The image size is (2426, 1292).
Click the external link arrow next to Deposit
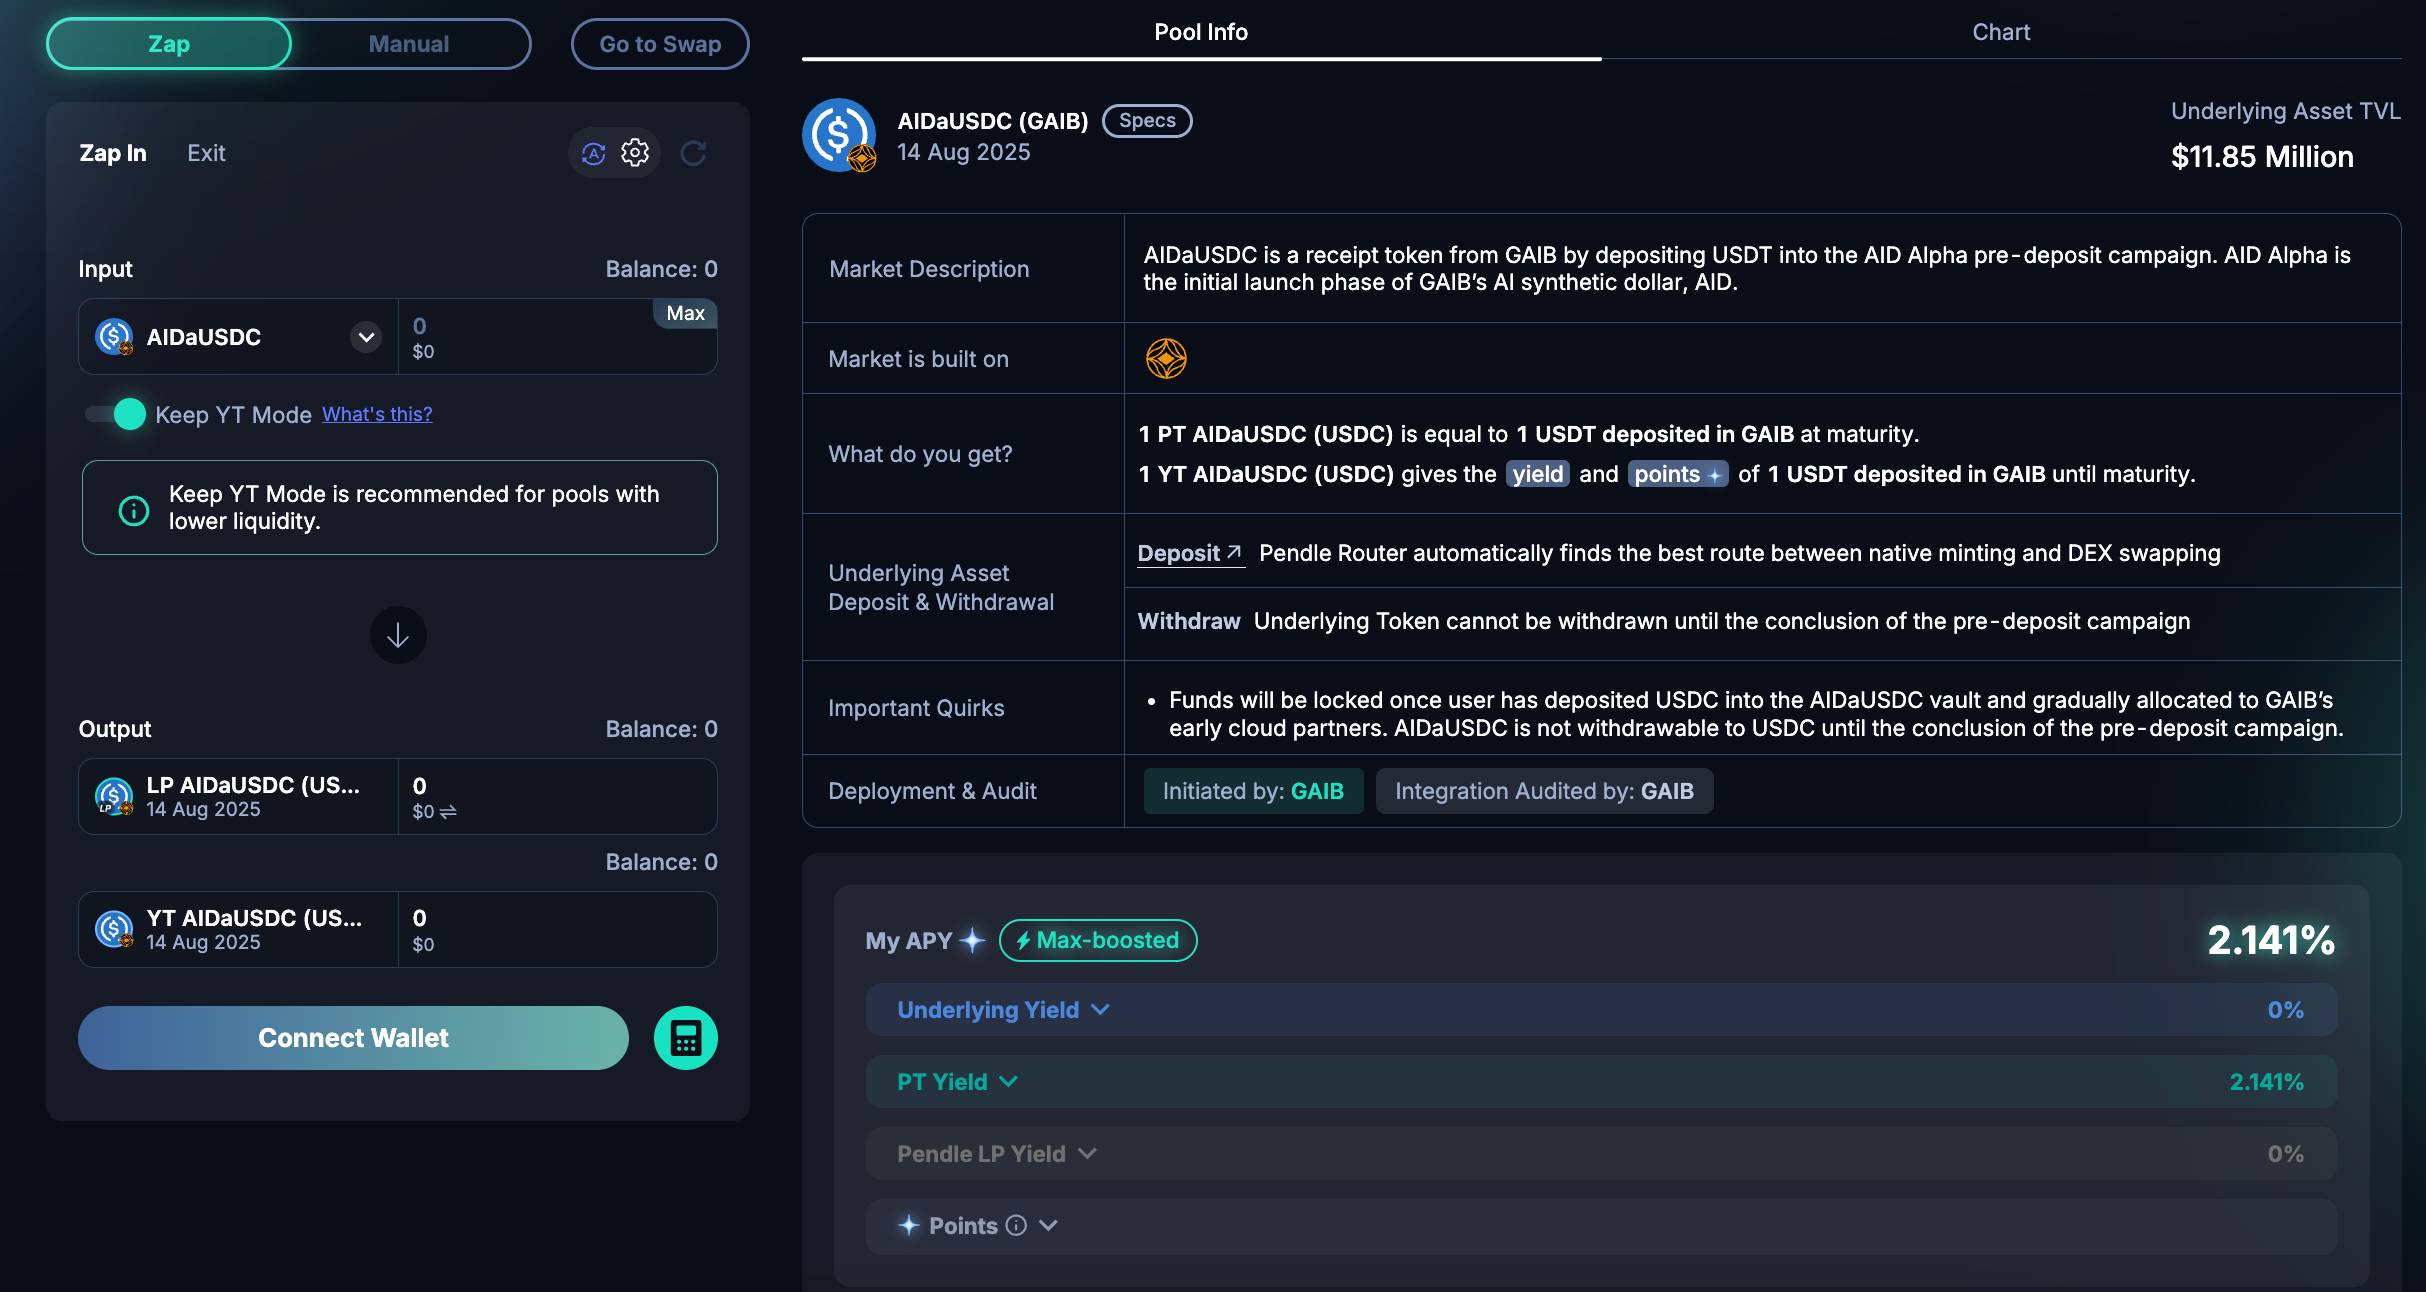click(1234, 552)
